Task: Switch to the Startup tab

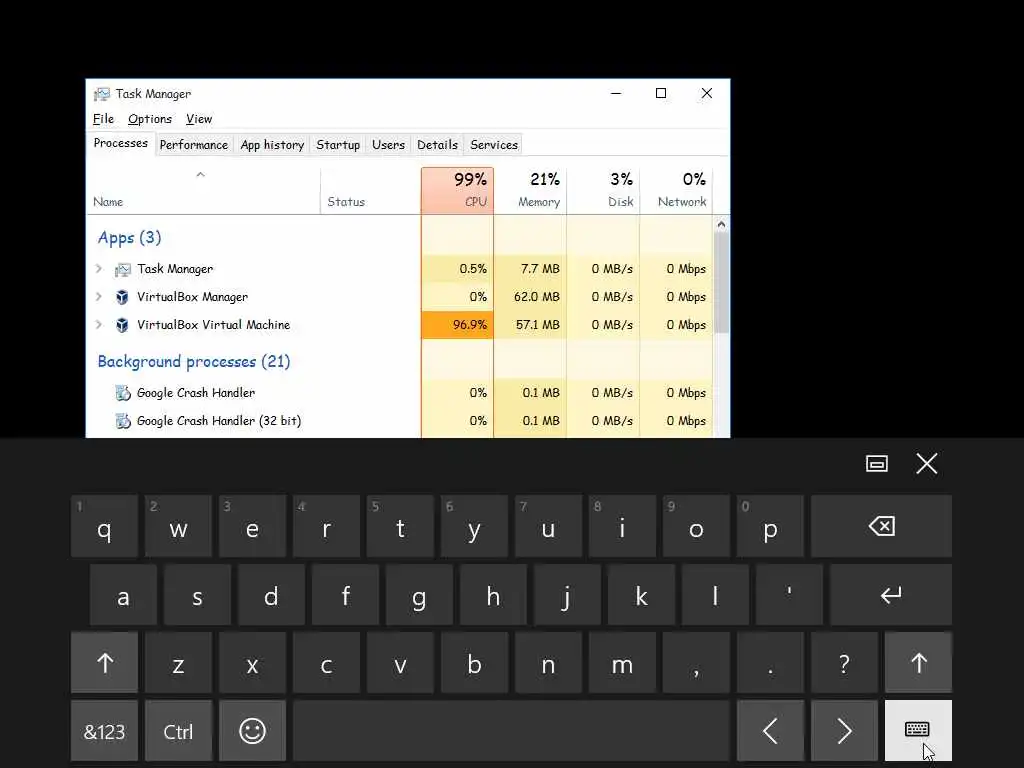Action: (x=338, y=145)
